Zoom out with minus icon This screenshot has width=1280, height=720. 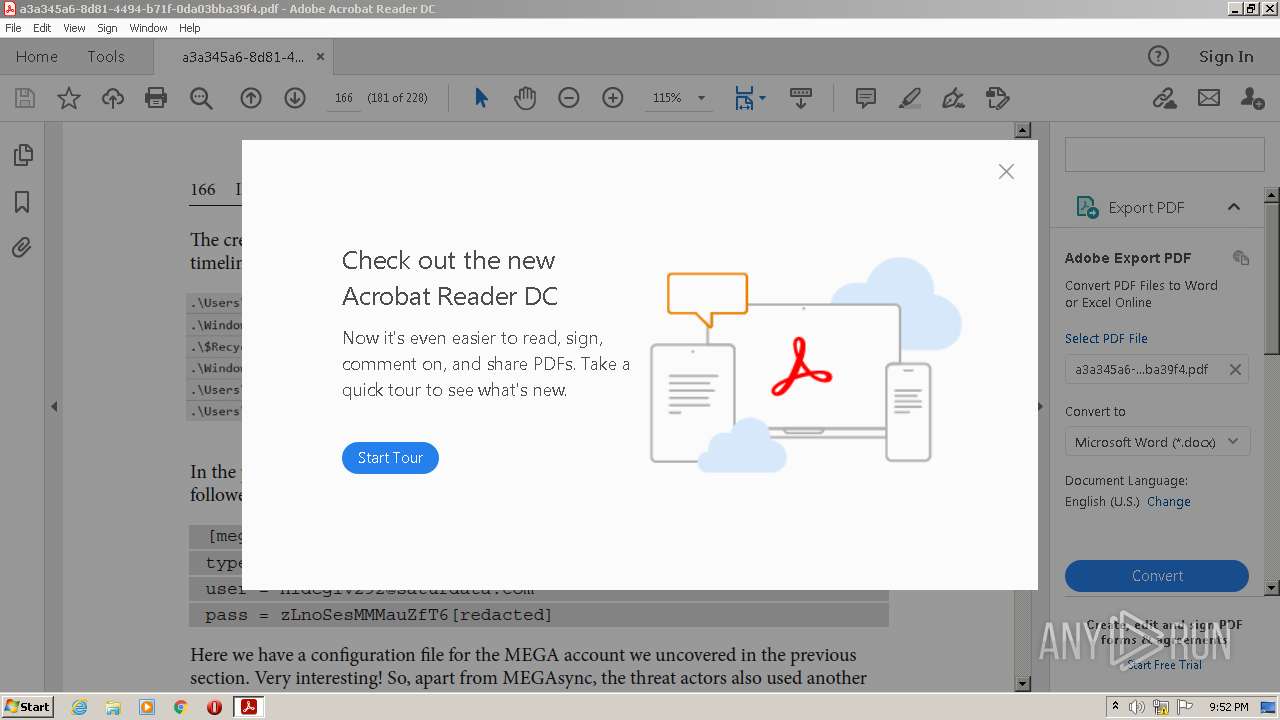pos(569,98)
